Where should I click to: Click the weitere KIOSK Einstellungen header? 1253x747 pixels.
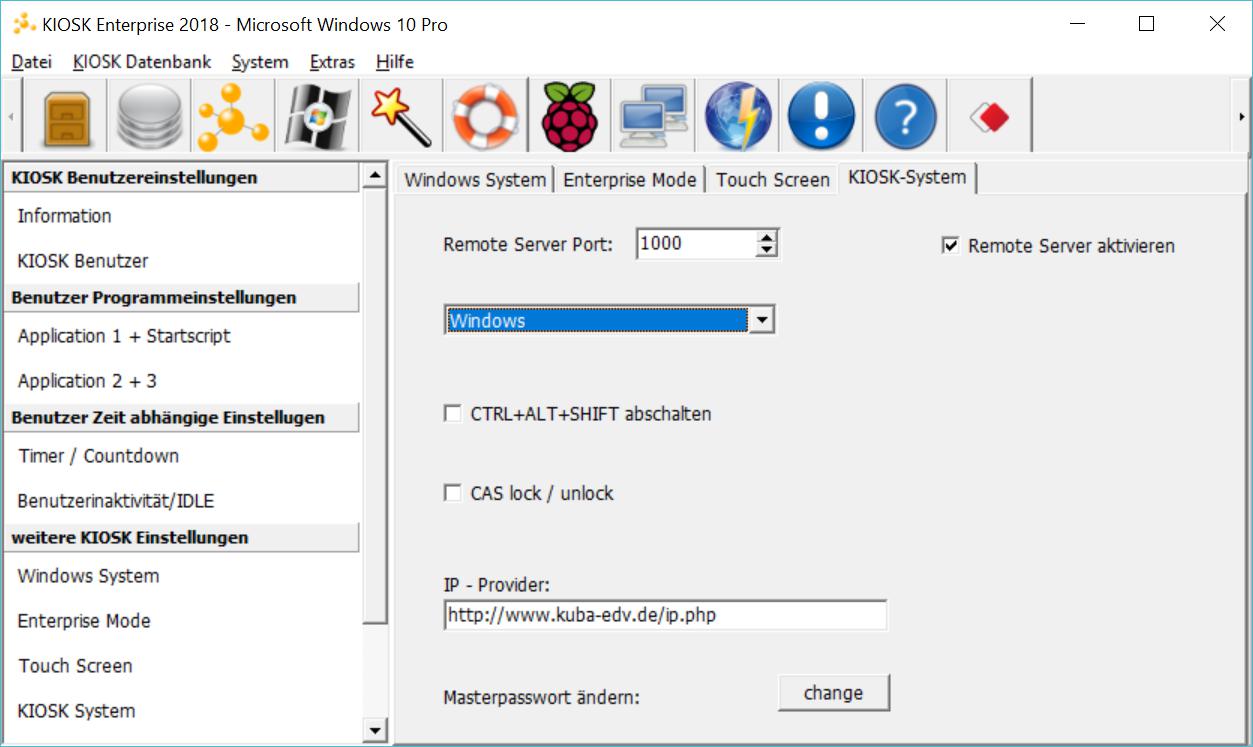[182, 538]
